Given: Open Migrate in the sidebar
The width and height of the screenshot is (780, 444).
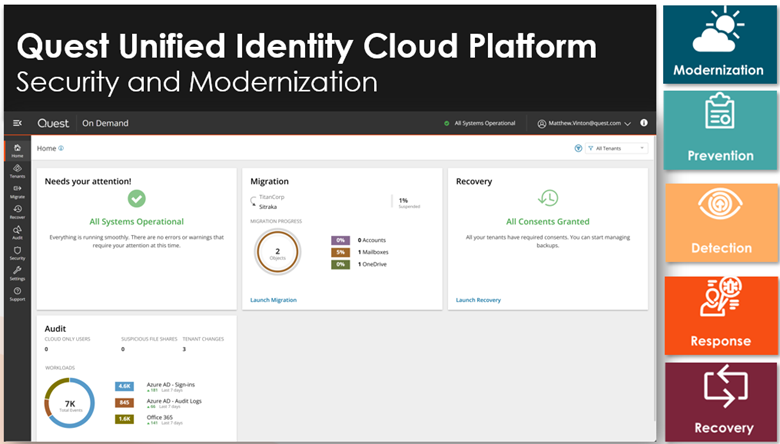Looking at the screenshot, I should pos(17,191).
